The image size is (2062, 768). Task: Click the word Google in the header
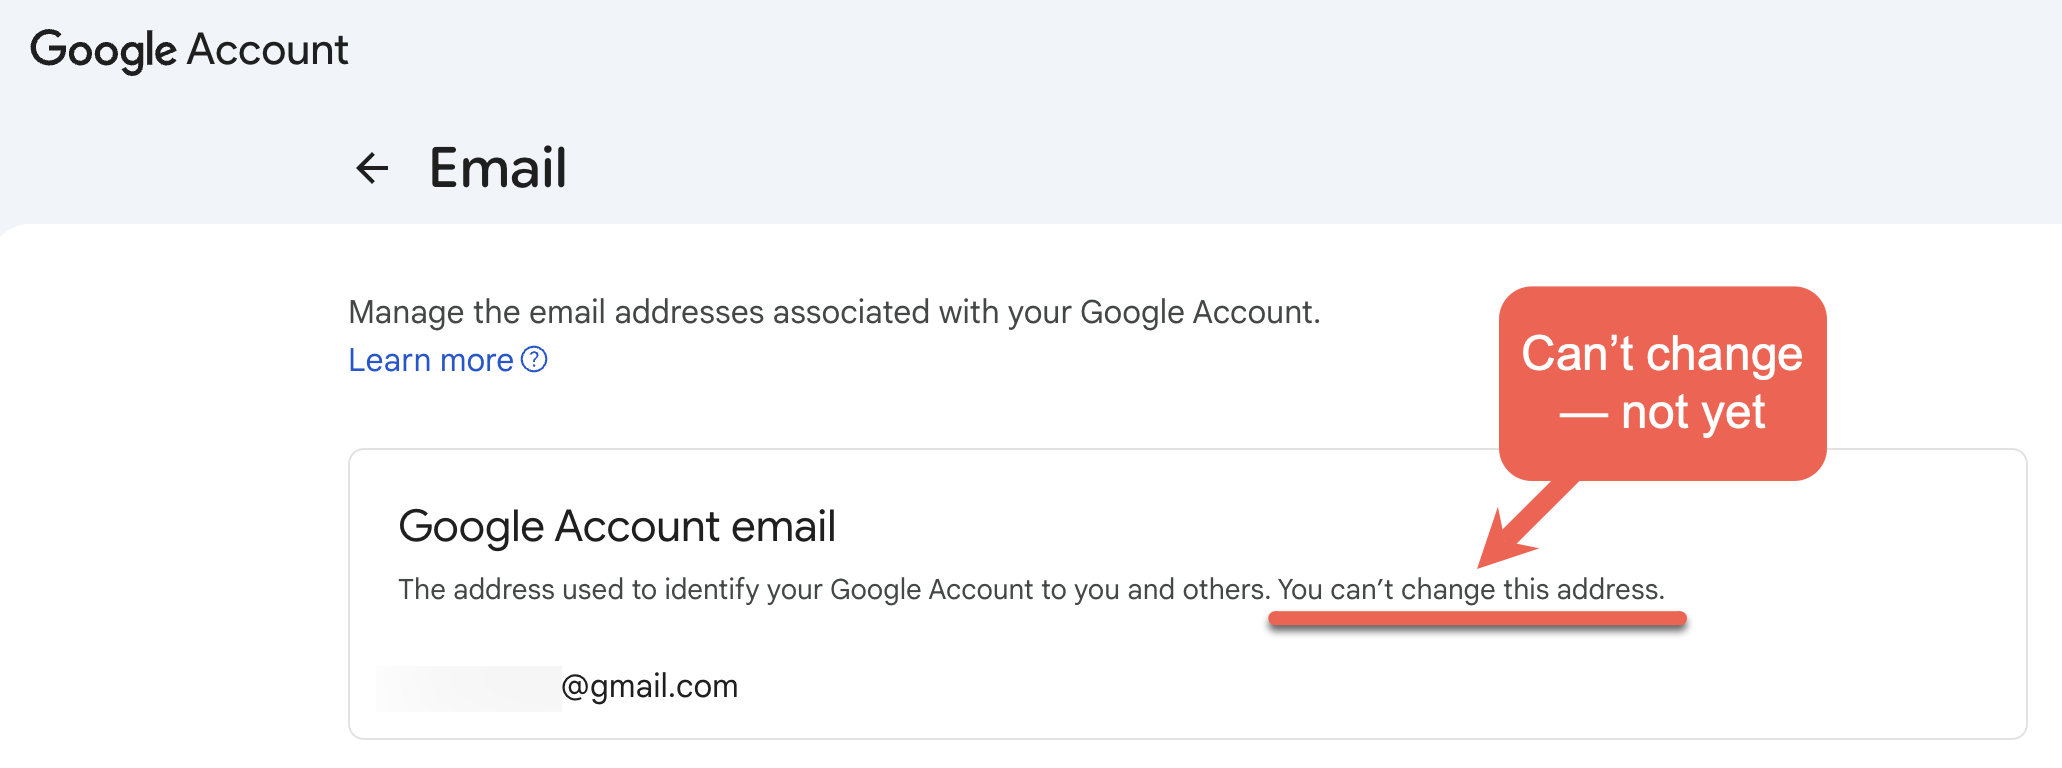[x=103, y=50]
